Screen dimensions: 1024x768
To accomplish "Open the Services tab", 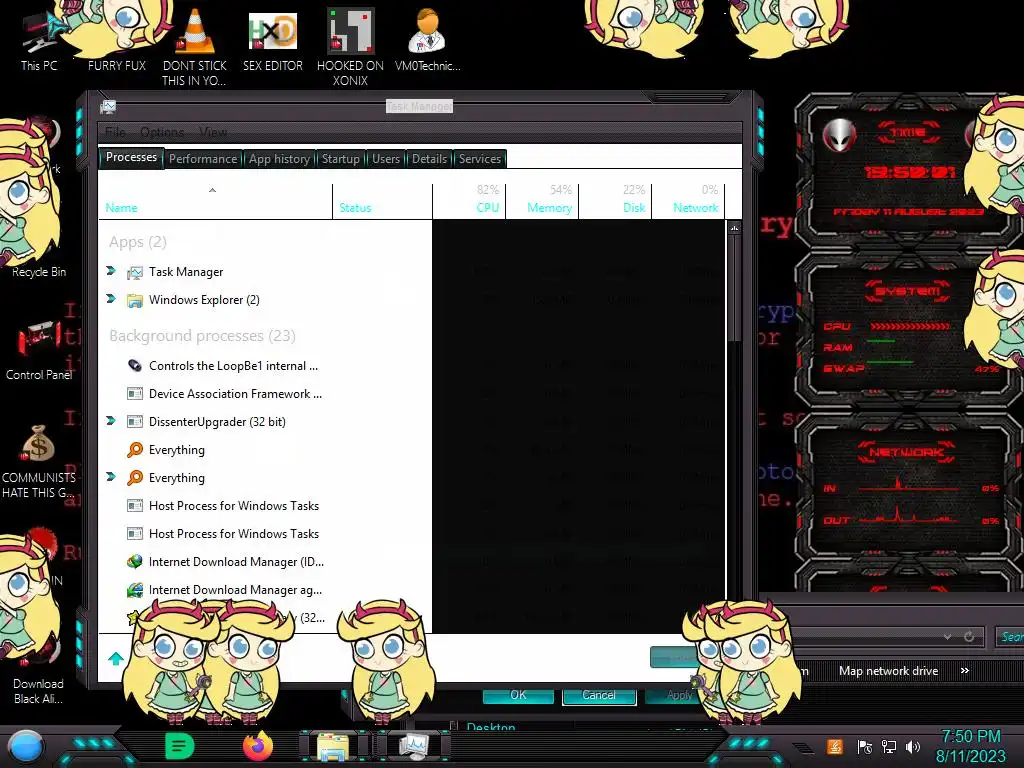I will [480, 159].
